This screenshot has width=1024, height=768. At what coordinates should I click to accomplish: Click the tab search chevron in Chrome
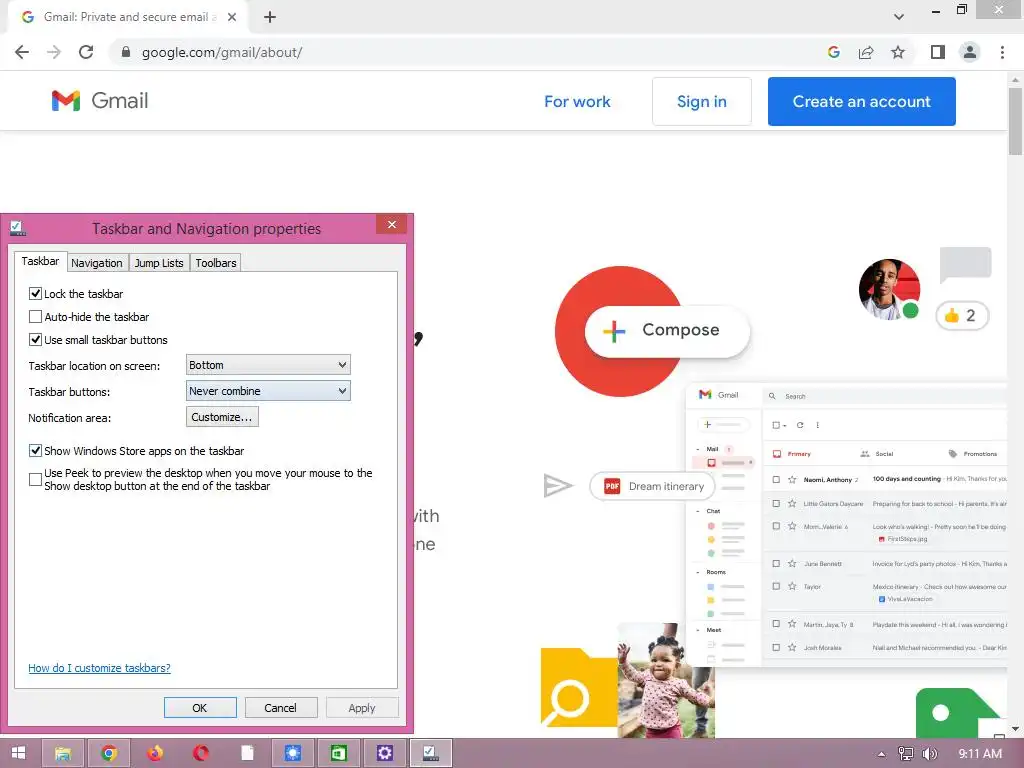click(899, 17)
